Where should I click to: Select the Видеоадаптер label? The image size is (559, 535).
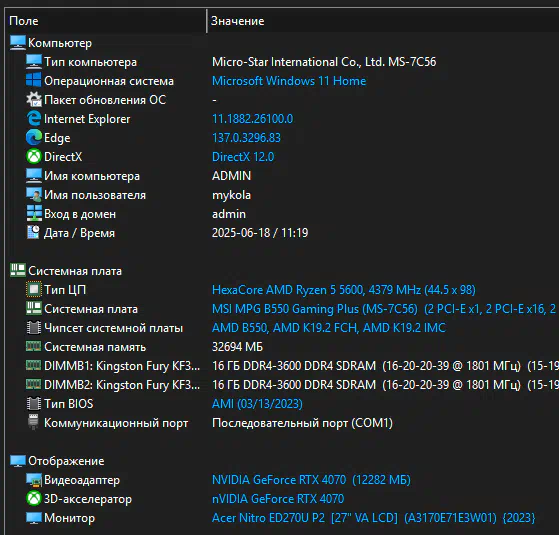coord(82,480)
